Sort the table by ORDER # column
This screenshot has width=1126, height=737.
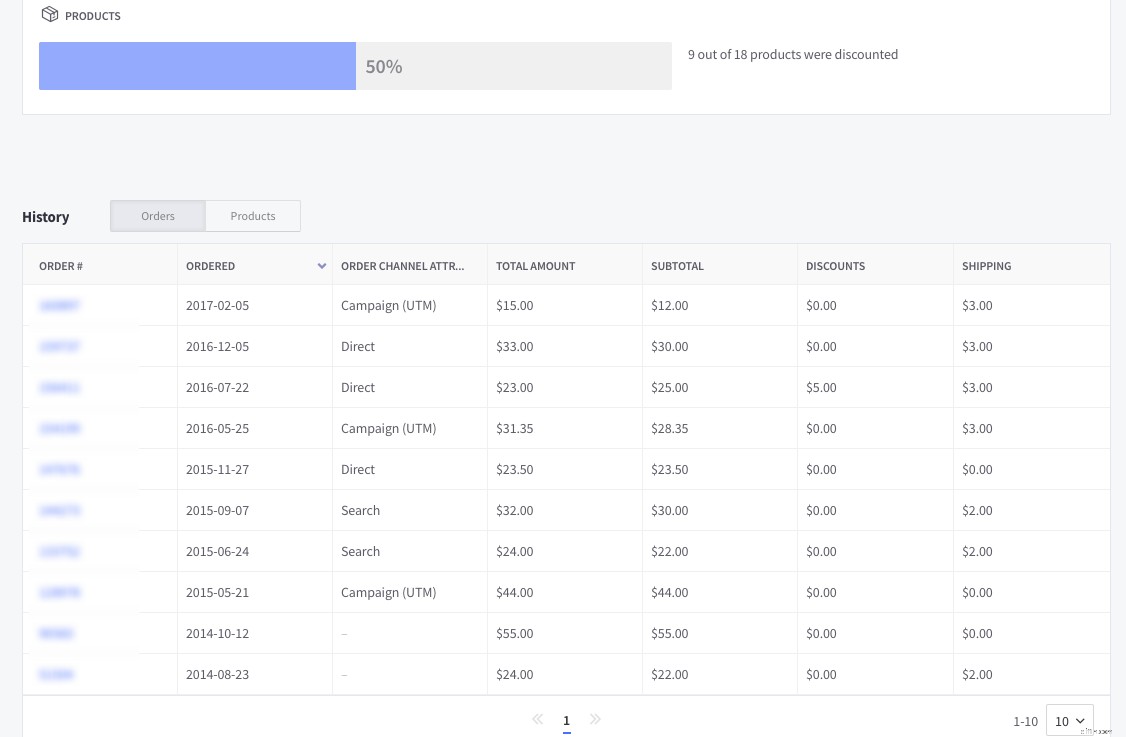pyautogui.click(x=61, y=266)
